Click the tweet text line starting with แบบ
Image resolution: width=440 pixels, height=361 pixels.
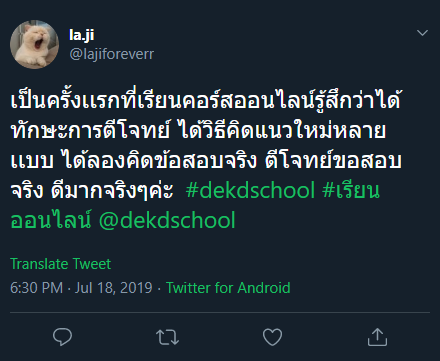point(206,160)
